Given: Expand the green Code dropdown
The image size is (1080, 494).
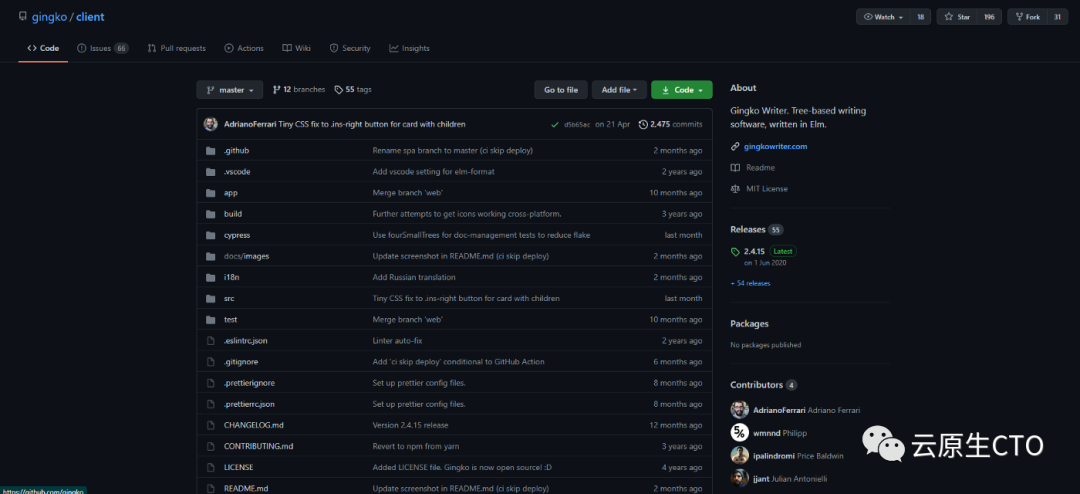Looking at the screenshot, I should point(682,90).
